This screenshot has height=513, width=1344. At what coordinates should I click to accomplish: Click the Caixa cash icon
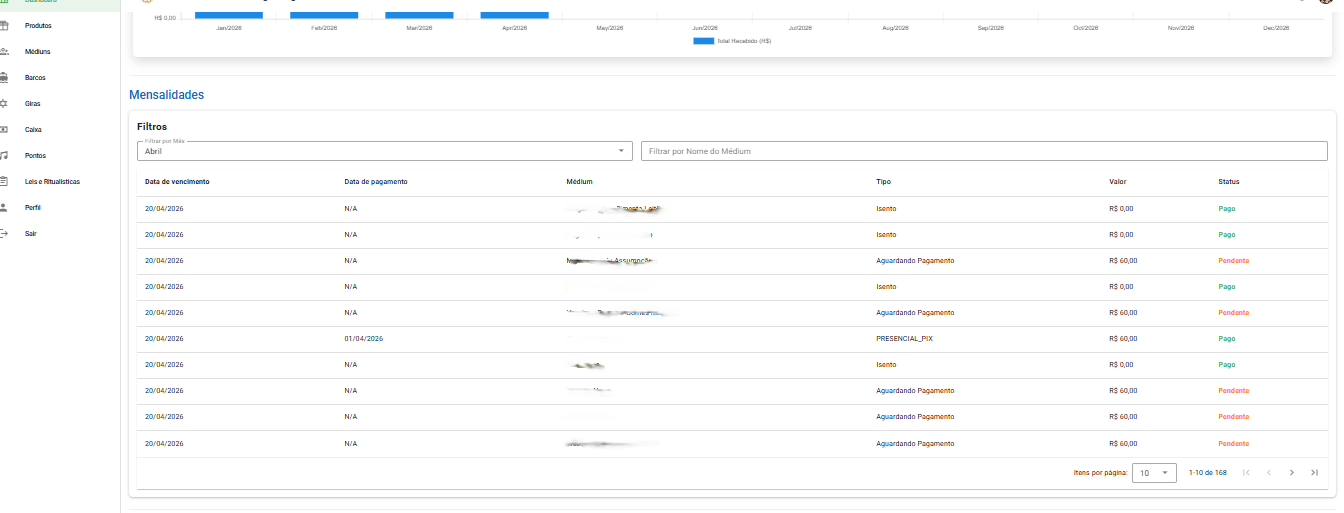4,129
